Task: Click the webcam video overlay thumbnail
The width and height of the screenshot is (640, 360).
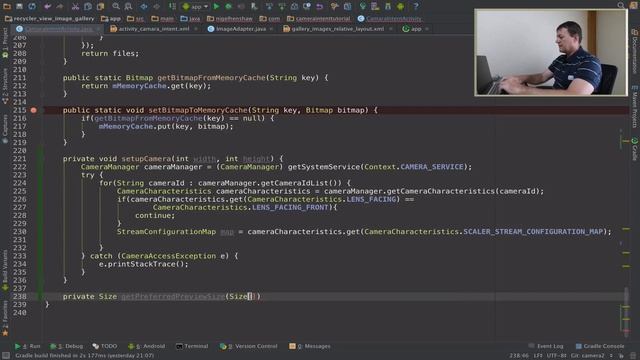Action: [551, 53]
